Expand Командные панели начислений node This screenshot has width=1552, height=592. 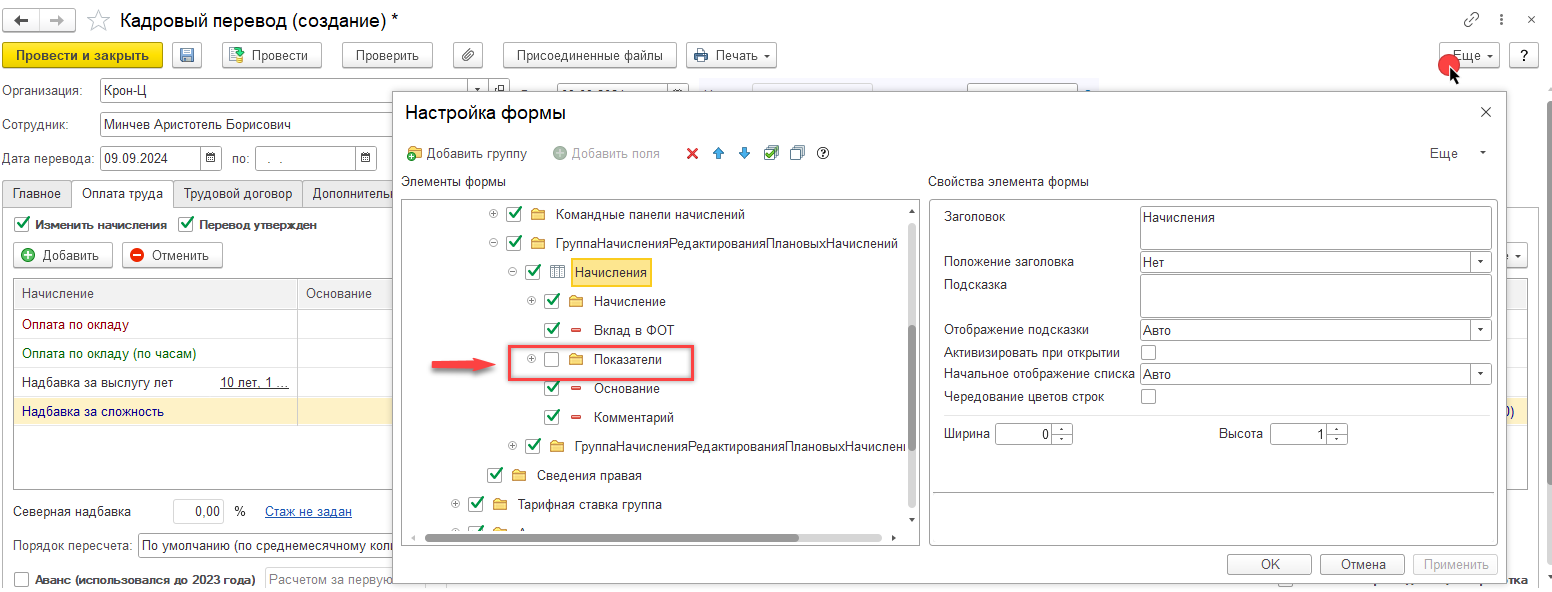click(x=493, y=214)
